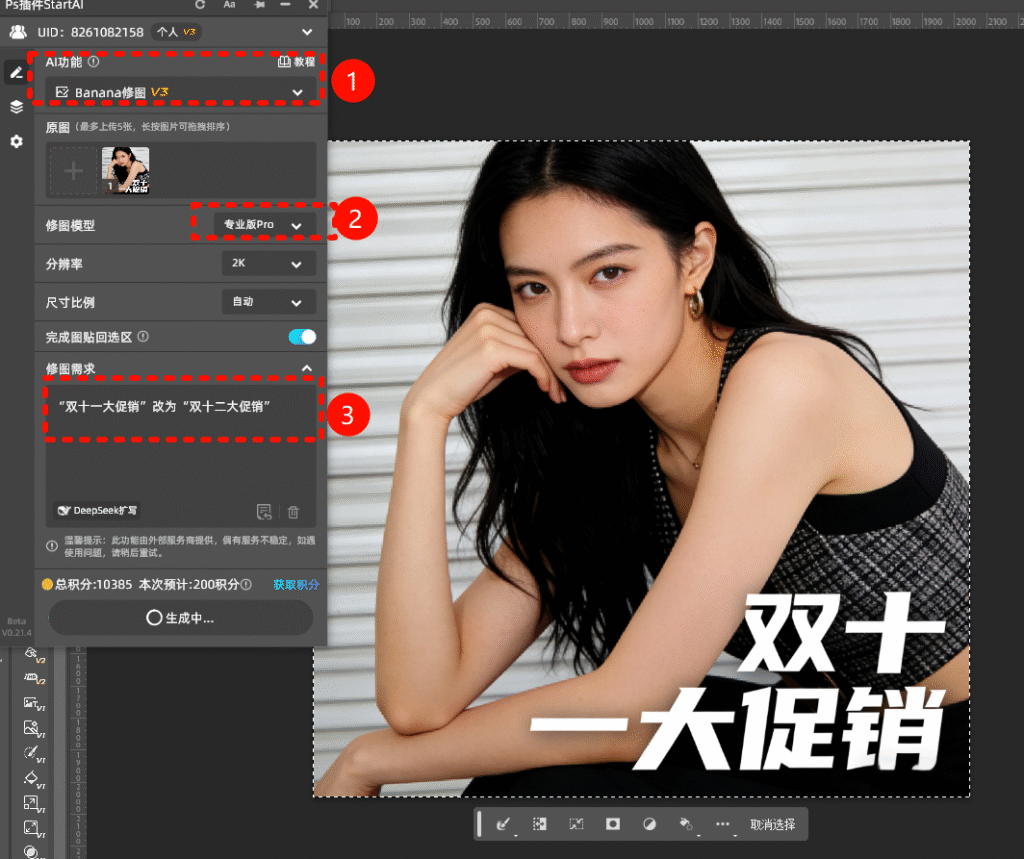Viewport: 1024px width, 859px height.
Task: Click the trash icon in the prompt box
Action: pyautogui.click(x=293, y=512)
